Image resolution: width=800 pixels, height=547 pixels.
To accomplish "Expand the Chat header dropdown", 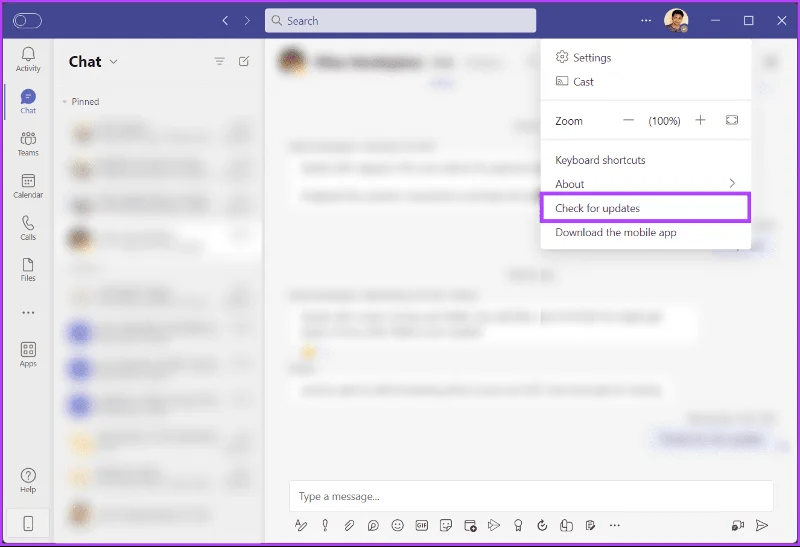I will click(114, 62).
